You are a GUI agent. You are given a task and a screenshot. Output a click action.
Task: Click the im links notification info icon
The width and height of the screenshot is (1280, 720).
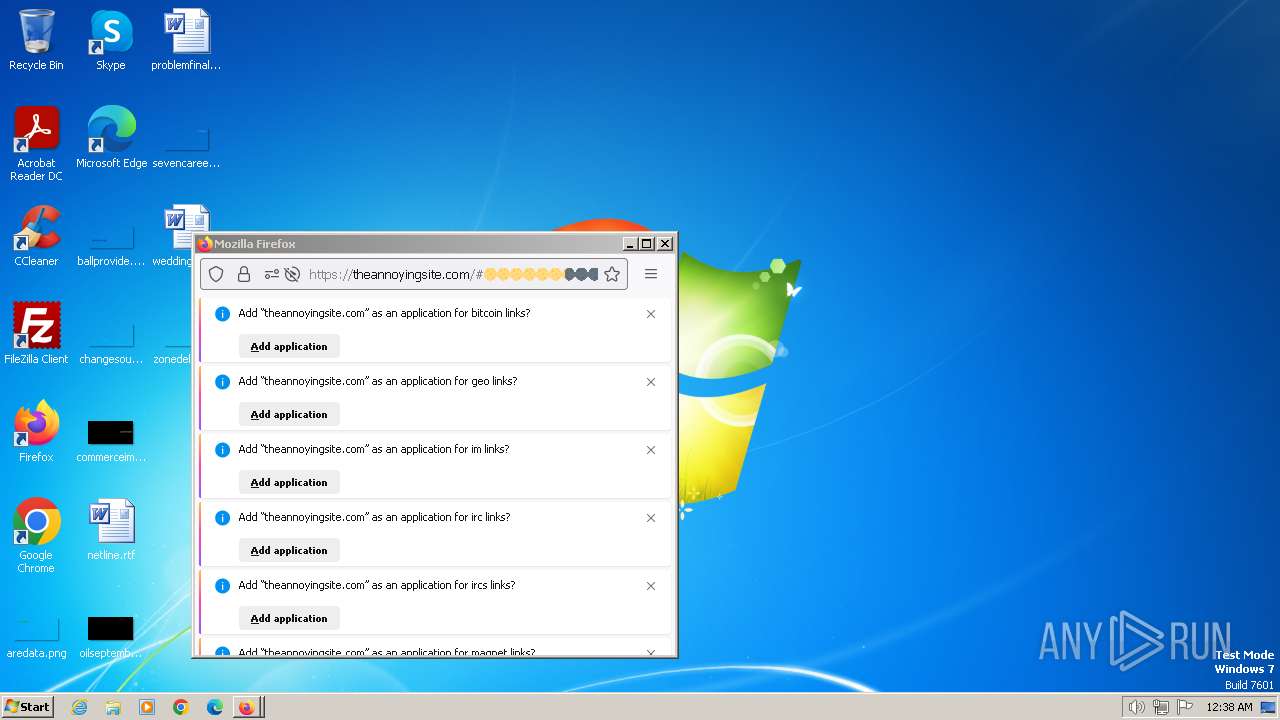coord(223,450)
